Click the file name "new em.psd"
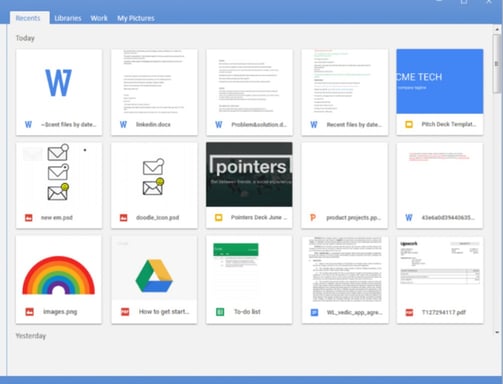The image size is (503, 384). click(x=57, y=218)
